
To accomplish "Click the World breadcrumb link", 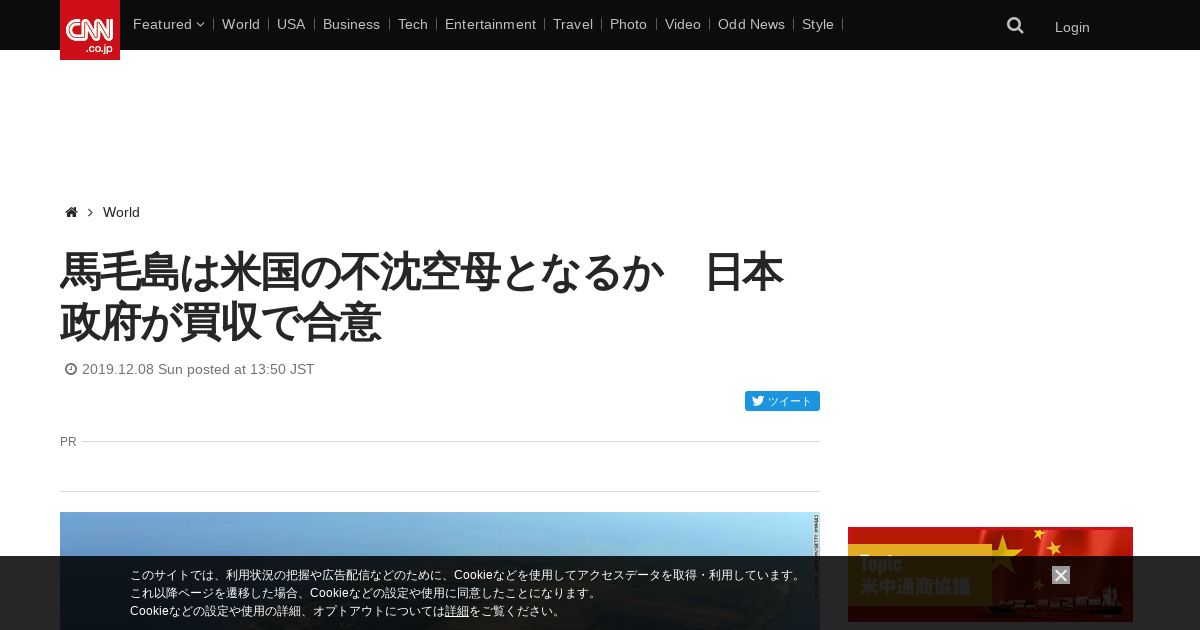I will point(121,212).
